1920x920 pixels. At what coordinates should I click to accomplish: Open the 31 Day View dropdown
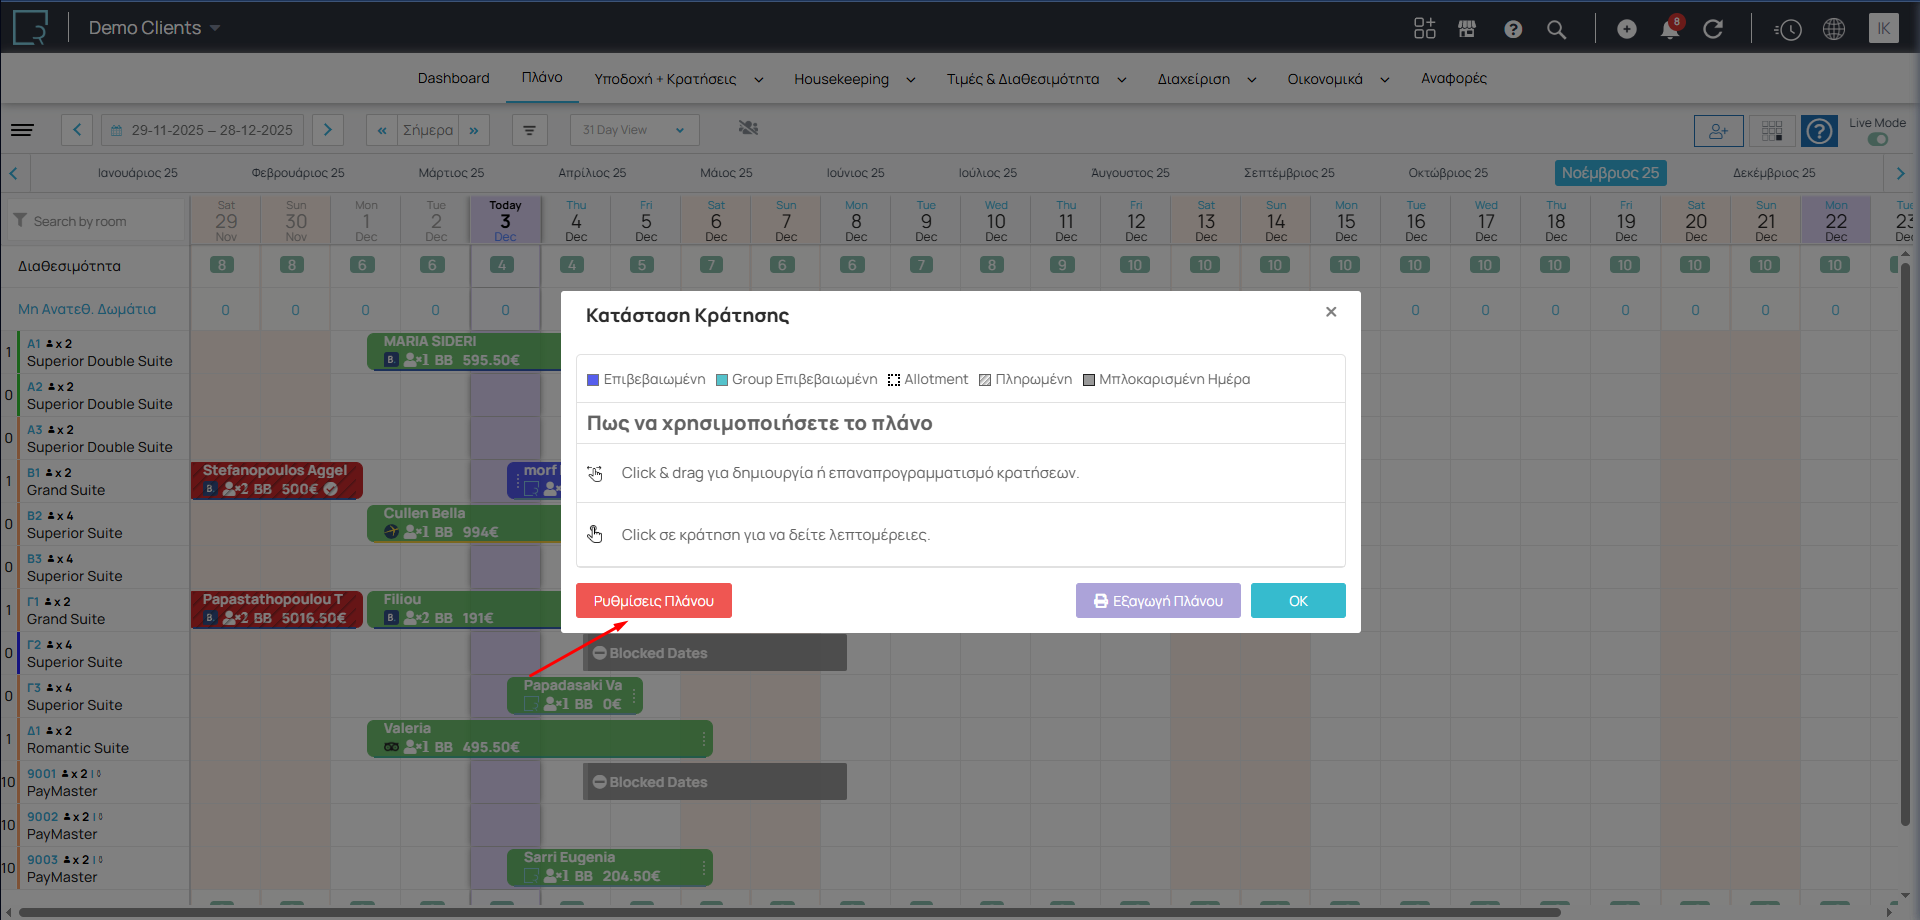click(634, 130)
